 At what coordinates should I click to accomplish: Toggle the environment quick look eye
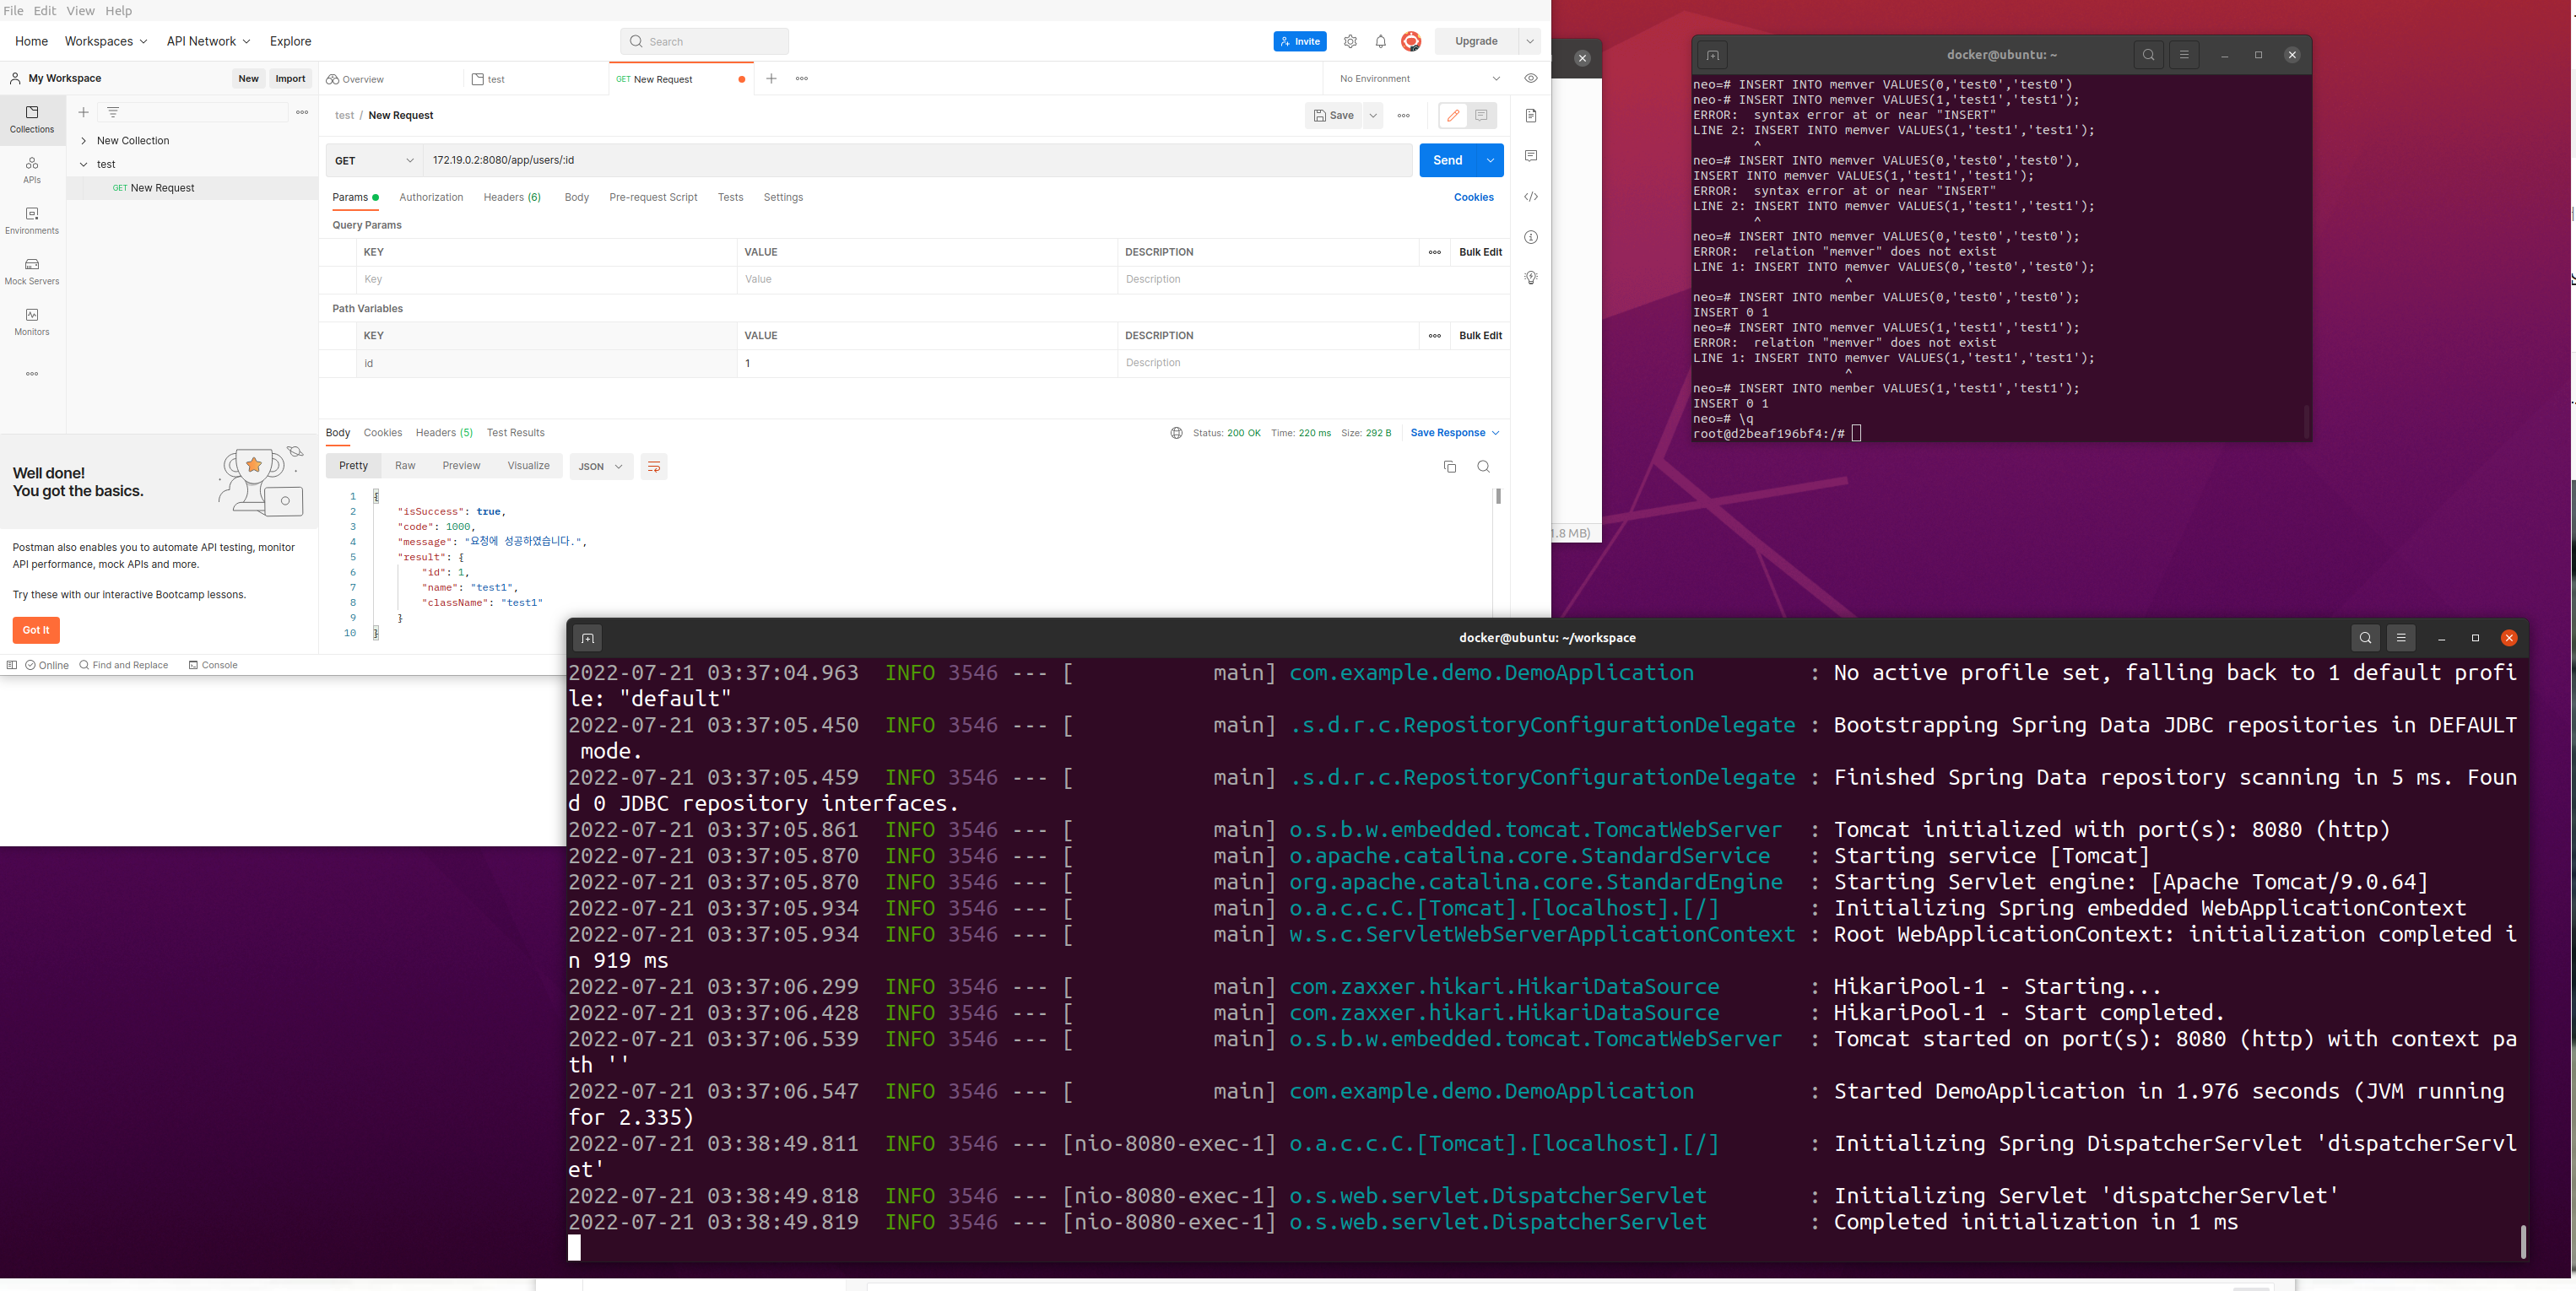point(1530,78)
